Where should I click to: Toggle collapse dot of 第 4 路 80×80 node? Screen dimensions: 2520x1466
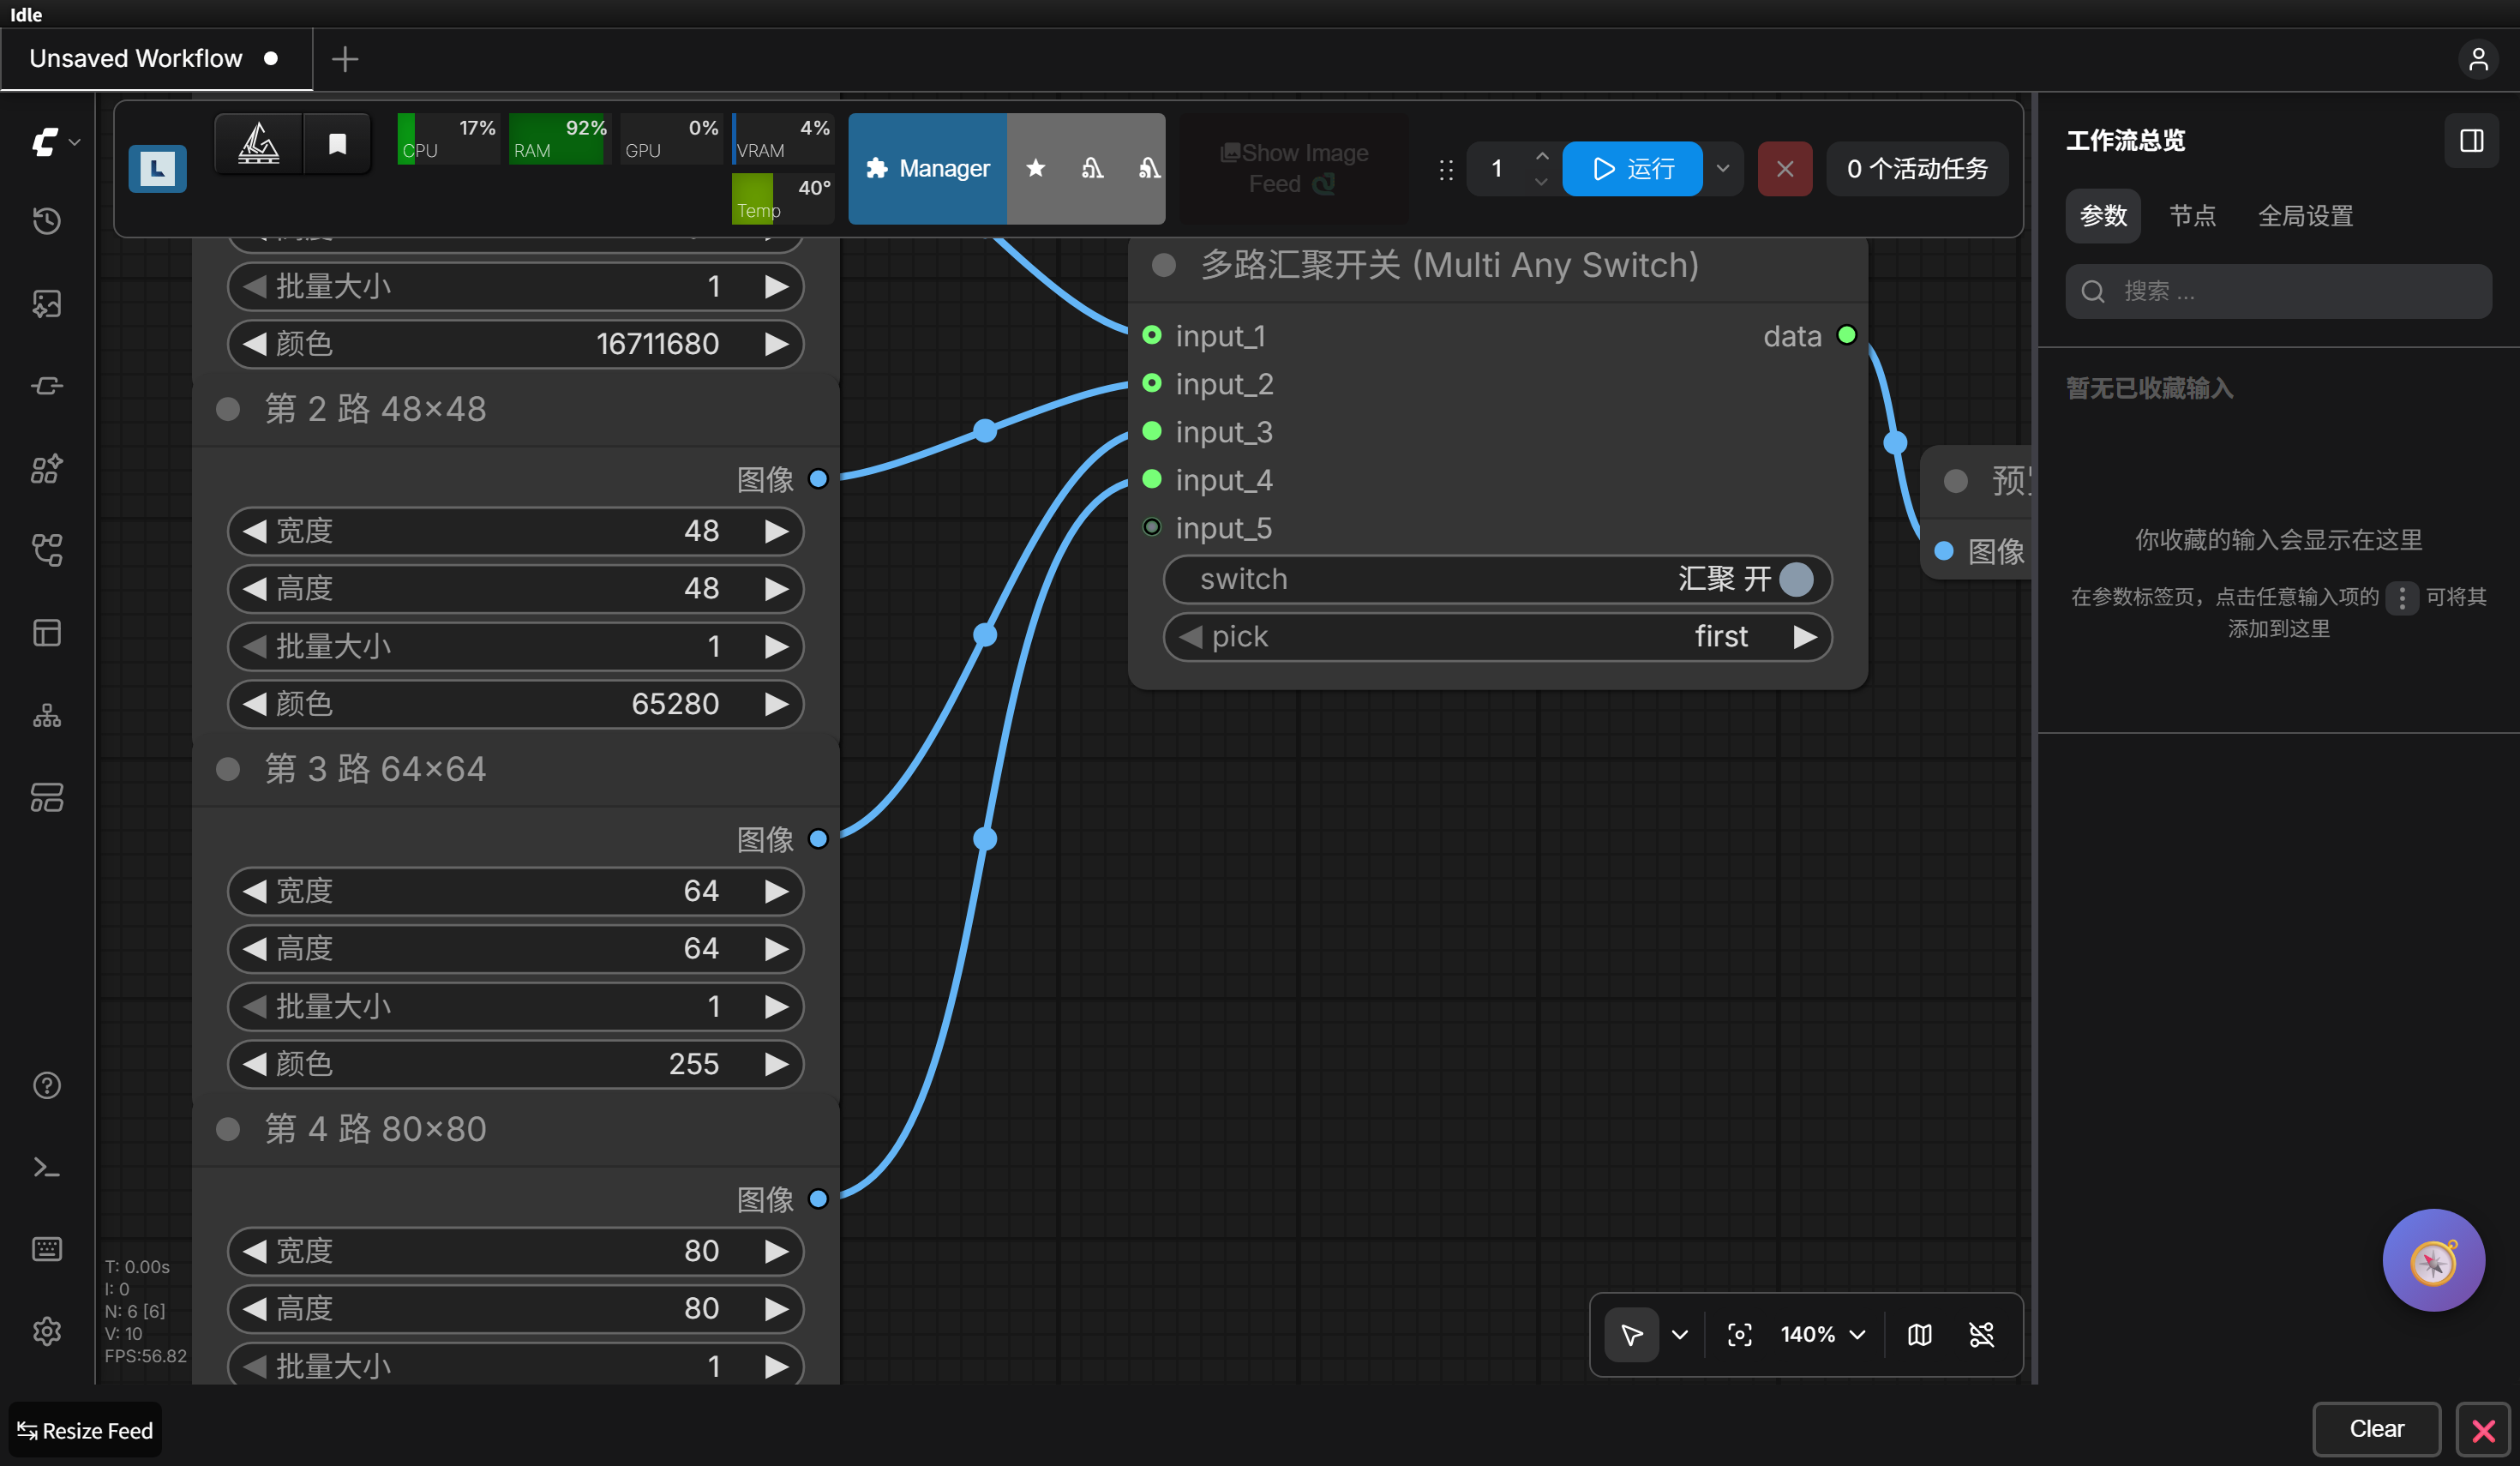228,1129
